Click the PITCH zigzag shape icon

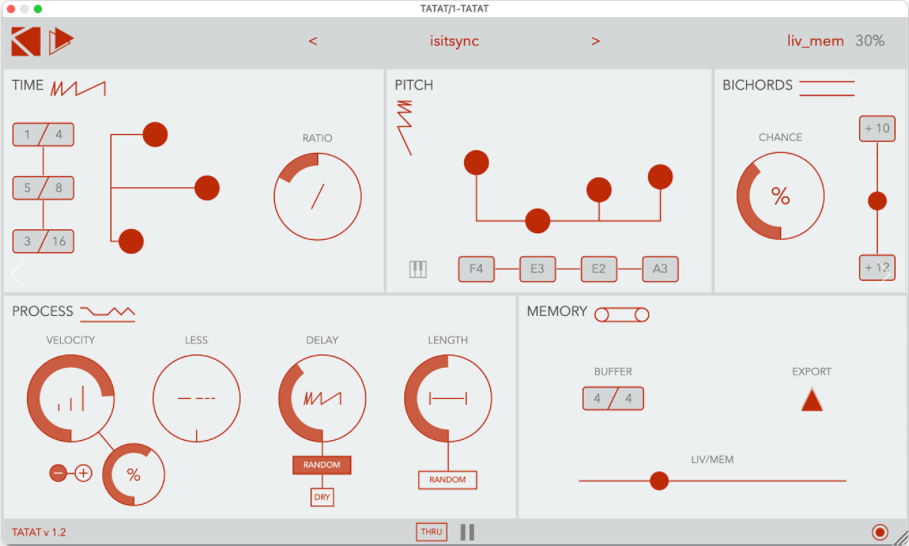(x=404, y=127)
